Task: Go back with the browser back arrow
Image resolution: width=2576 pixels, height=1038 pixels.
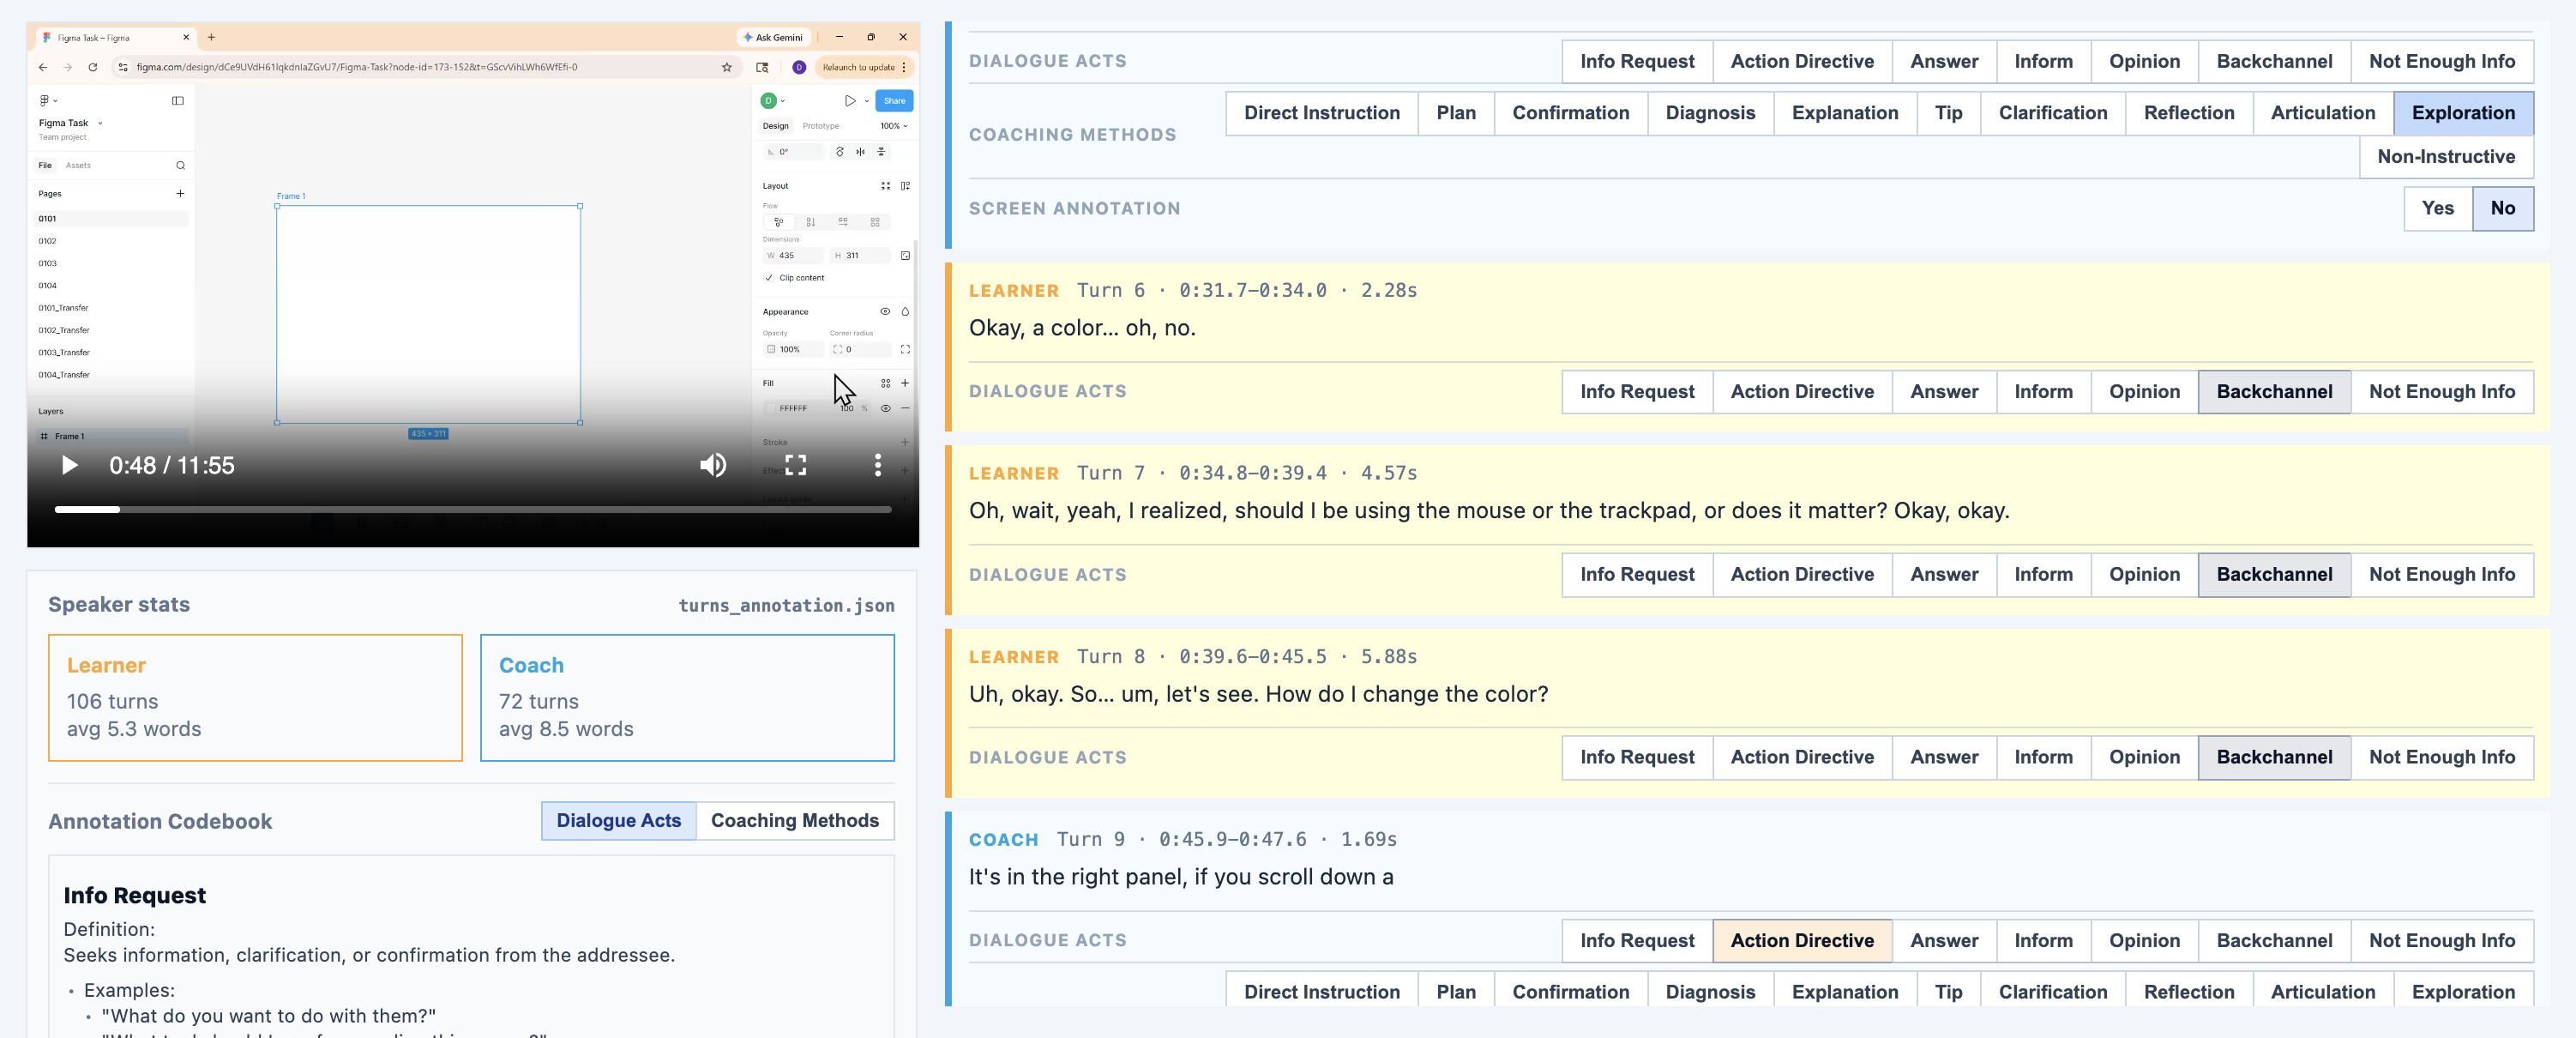Action: pos(42,67)
